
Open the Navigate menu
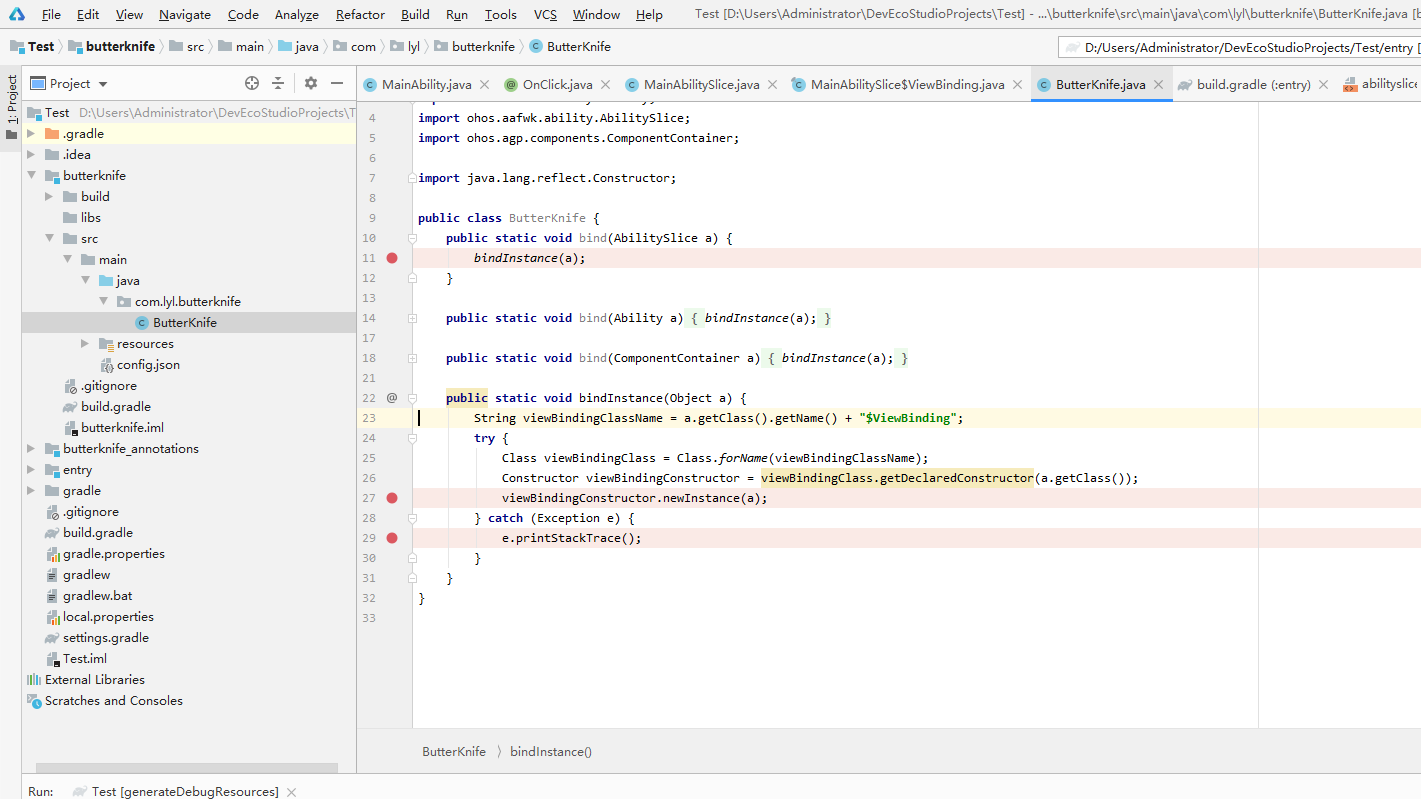(x=185, y=14)
